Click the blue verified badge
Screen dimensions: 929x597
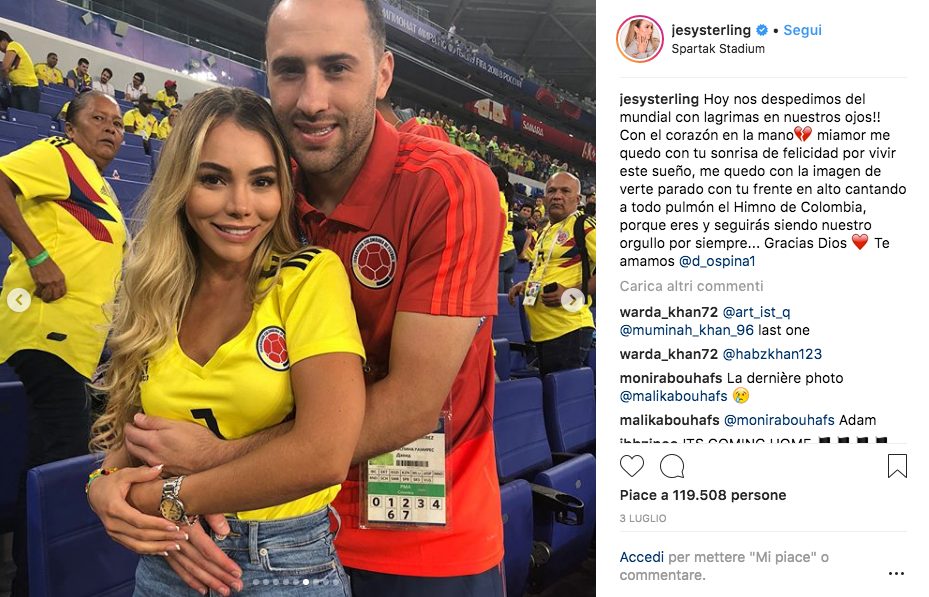tap(763, 30)
